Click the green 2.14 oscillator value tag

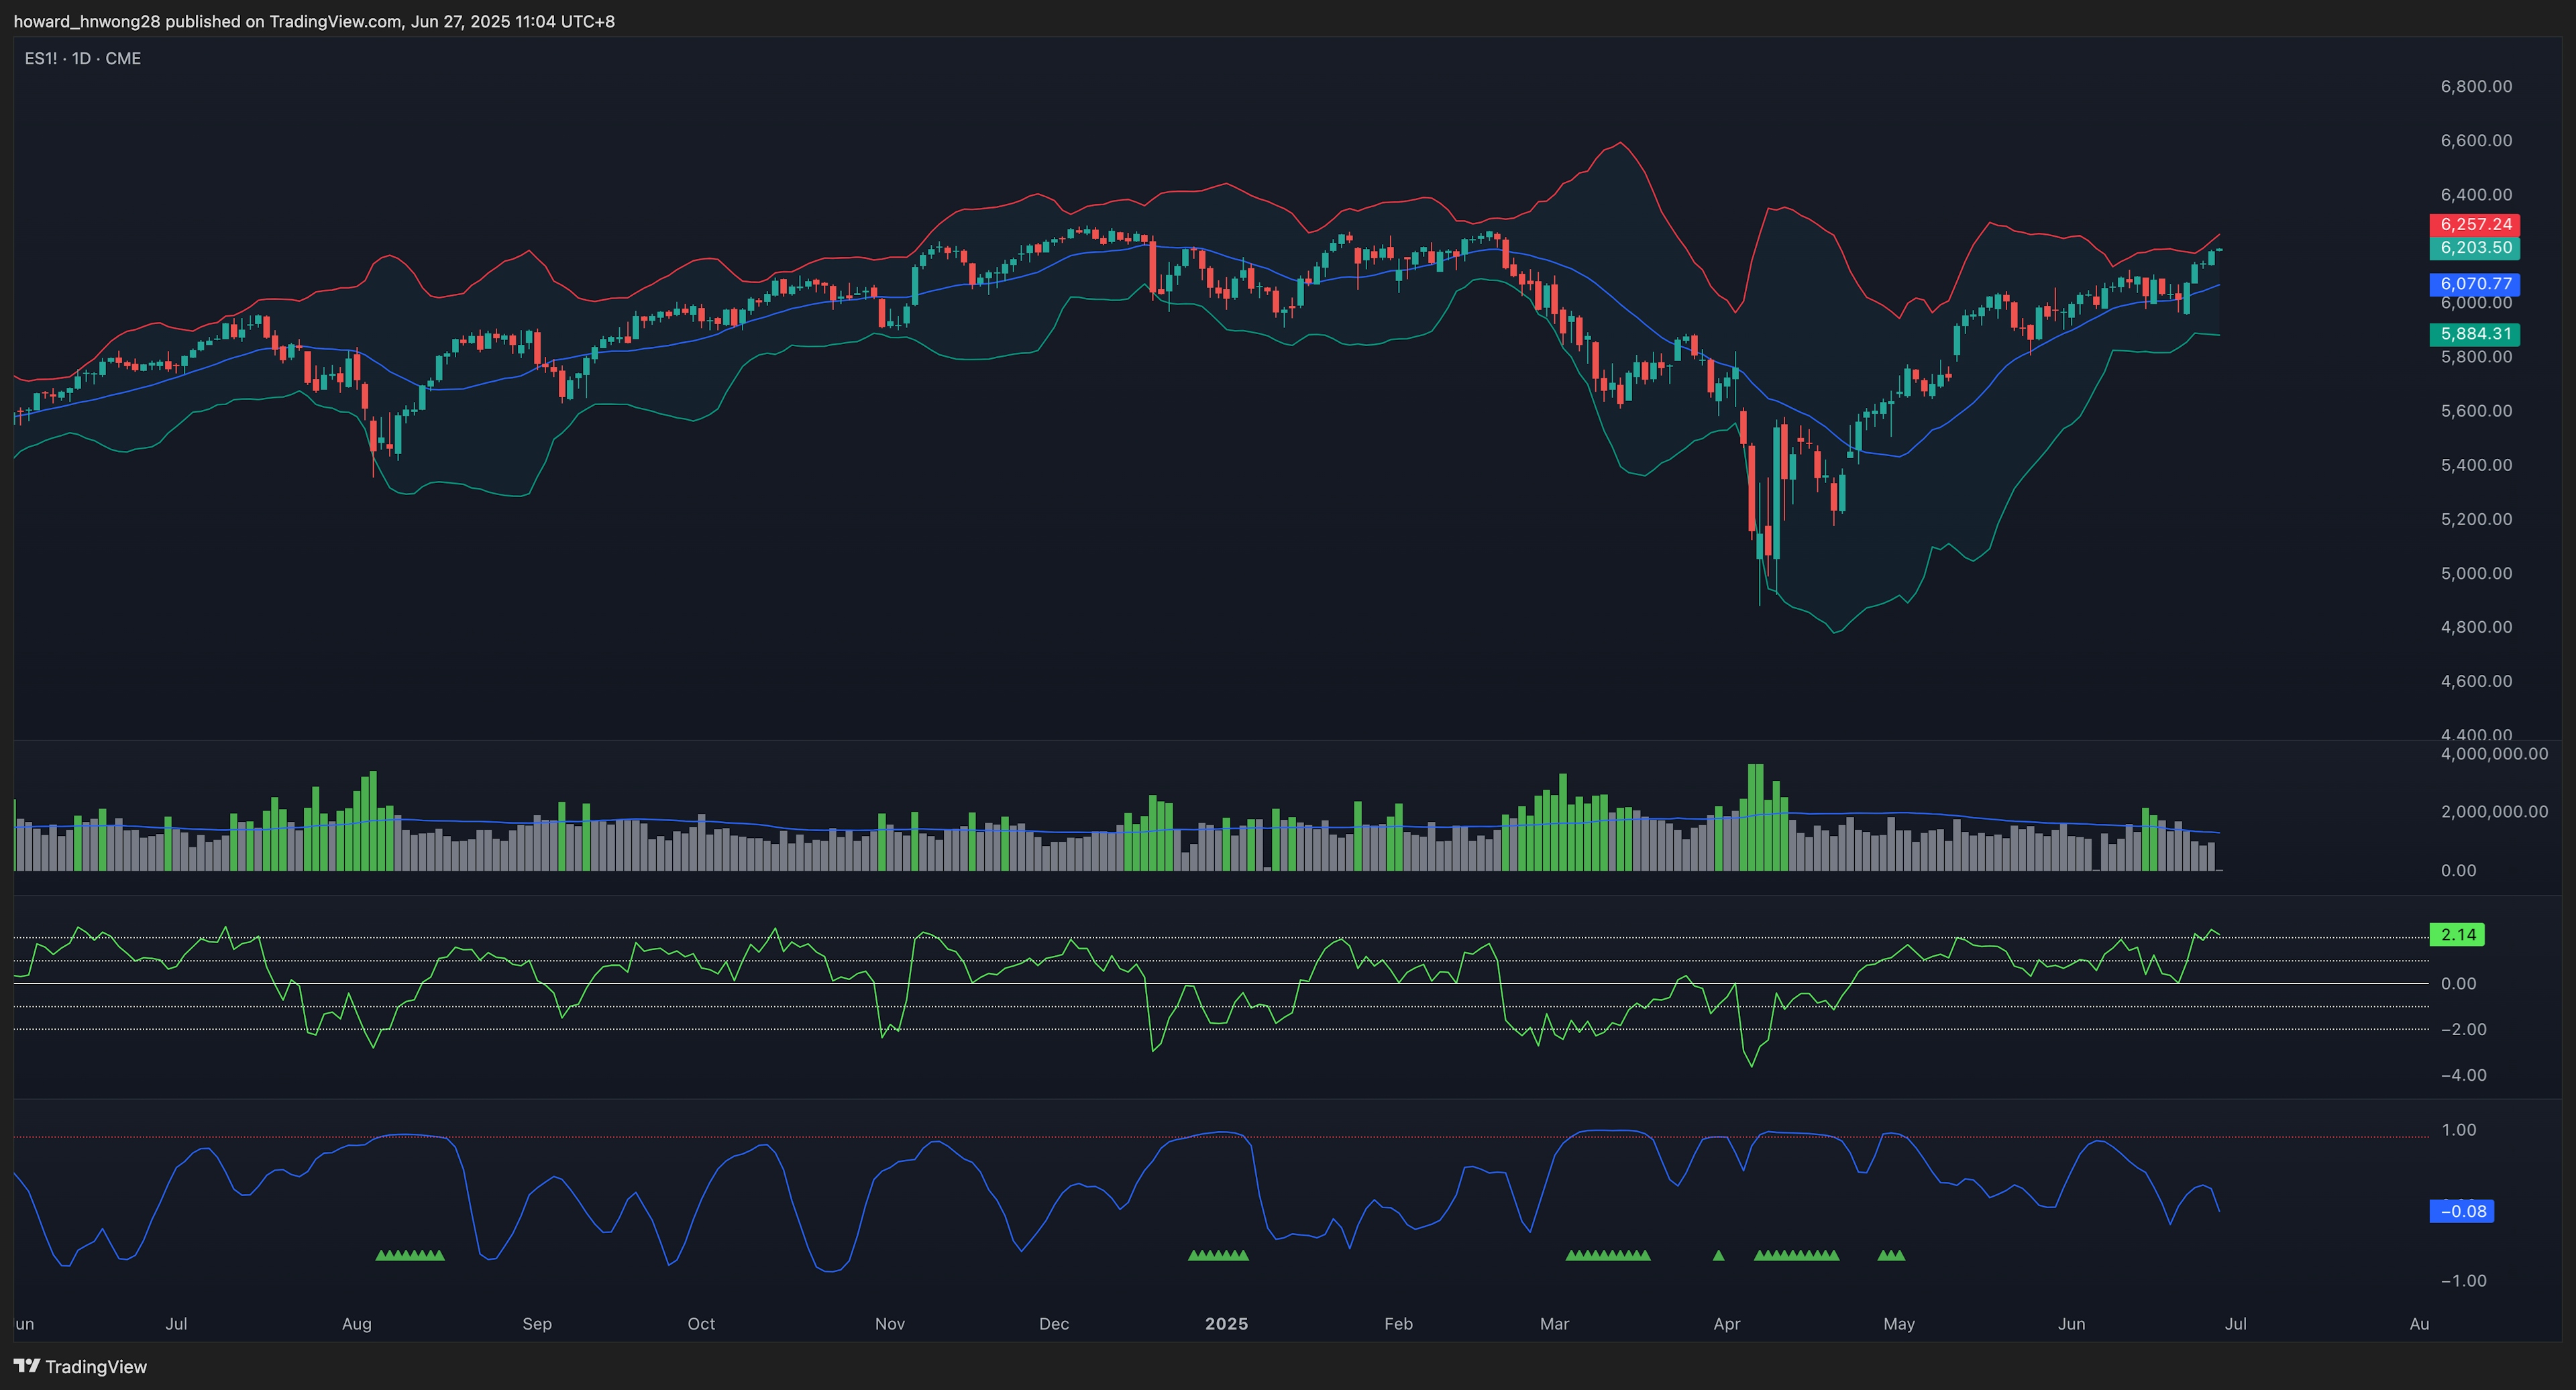pos(2457,935)
